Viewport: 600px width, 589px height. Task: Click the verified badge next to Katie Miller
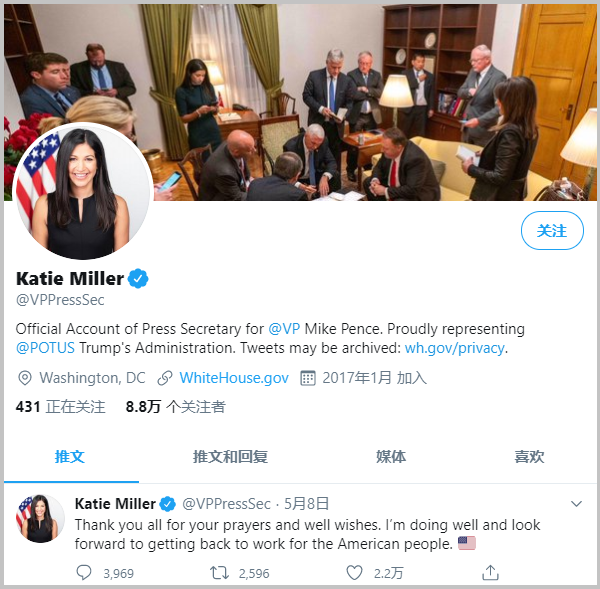pyautogui.click(x=138, y=278)
